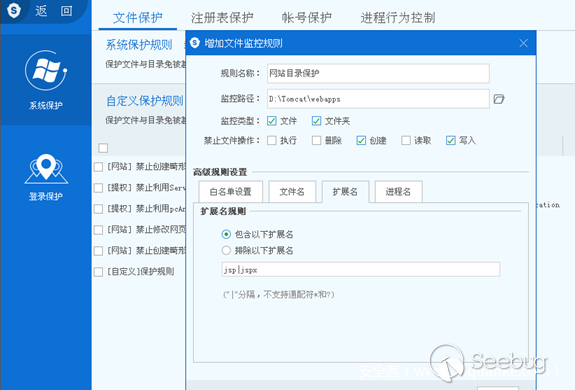Image resolution: width=575 pixels, height=390 pixels.
Task: Click the 规则名称 input field with 网站目录保护
Action: point(378,73)
